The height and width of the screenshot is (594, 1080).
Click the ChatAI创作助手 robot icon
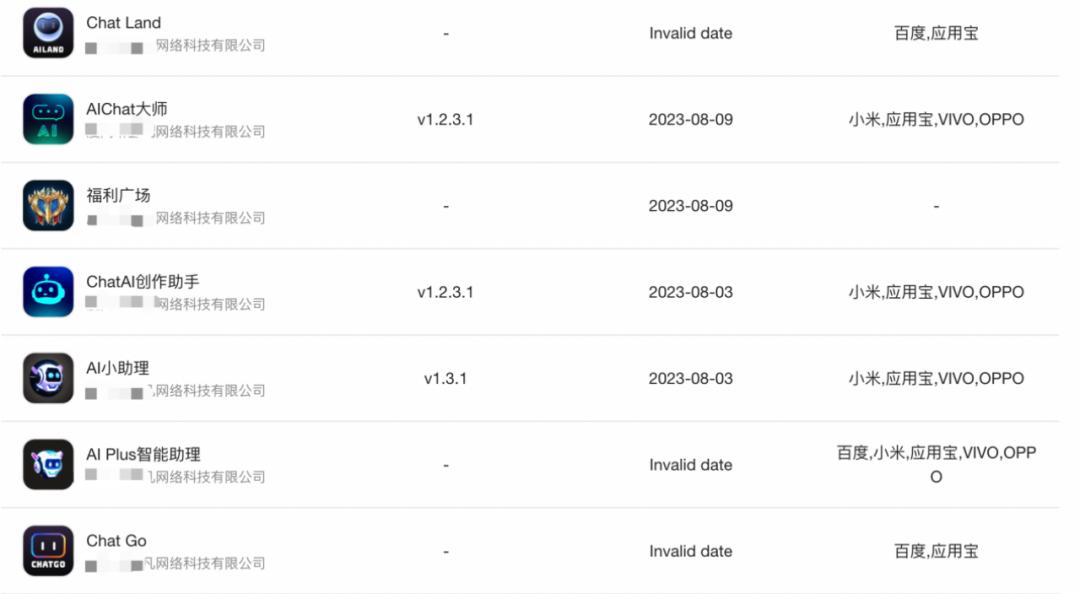[48, 292]
